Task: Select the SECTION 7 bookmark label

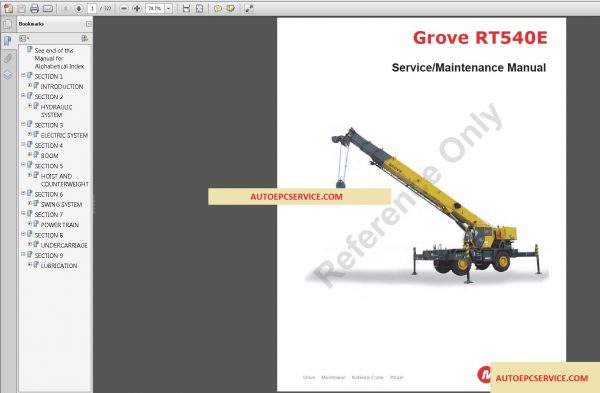Action: click(49, 215)
